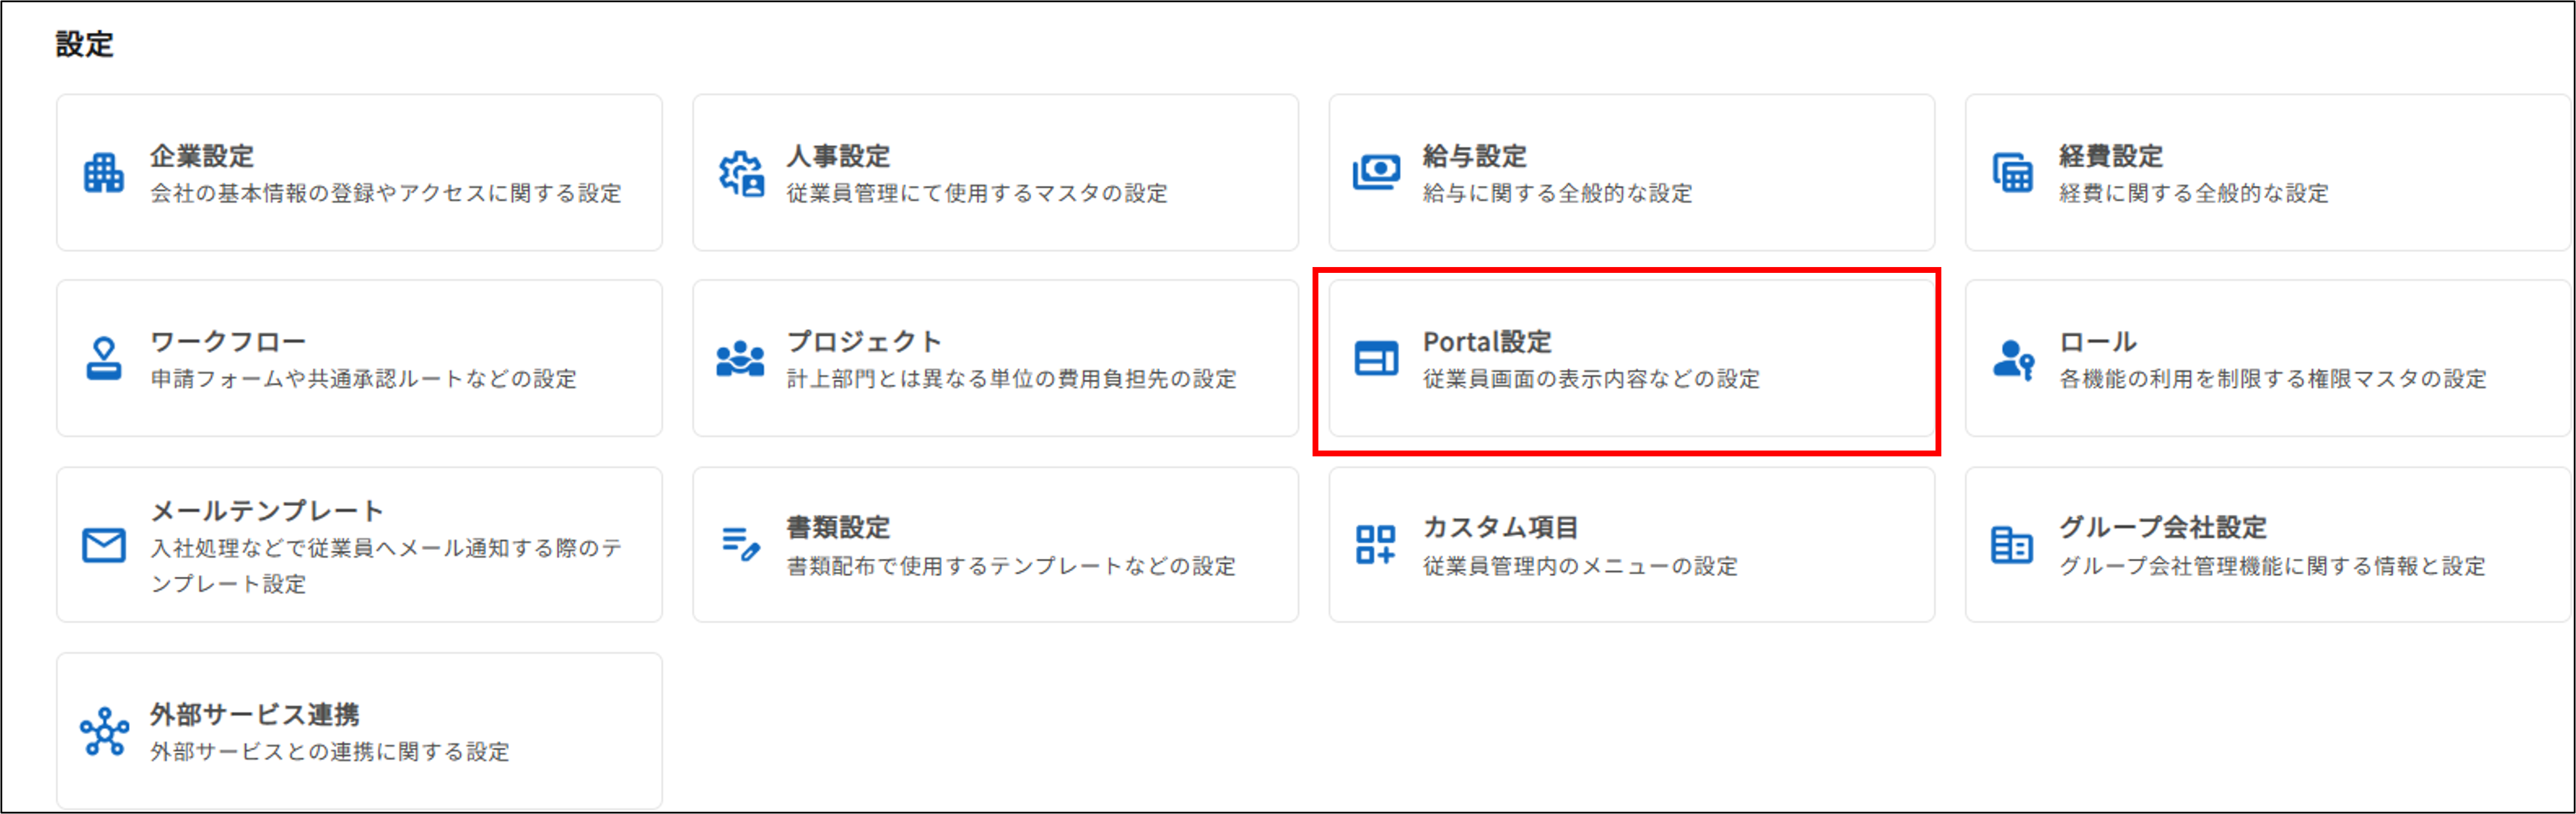2576x814 pixels.
Task: Open the グループ会社設定 card title
Action: (2163, 528)
